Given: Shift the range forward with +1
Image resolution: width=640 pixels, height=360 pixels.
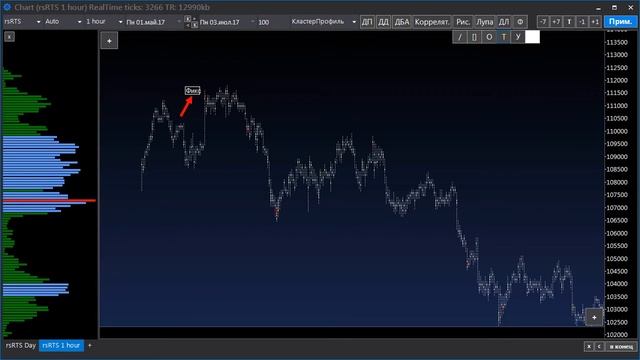Looking at the screenshot, I should point(595,22).
